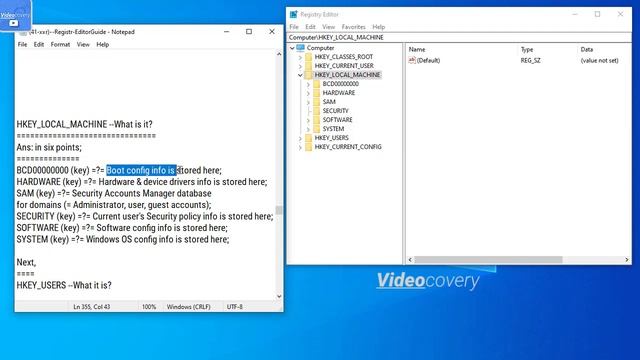Click the SOFTWARE folder icon
This screenshot has width=640, height=360.
pos(317,120)
